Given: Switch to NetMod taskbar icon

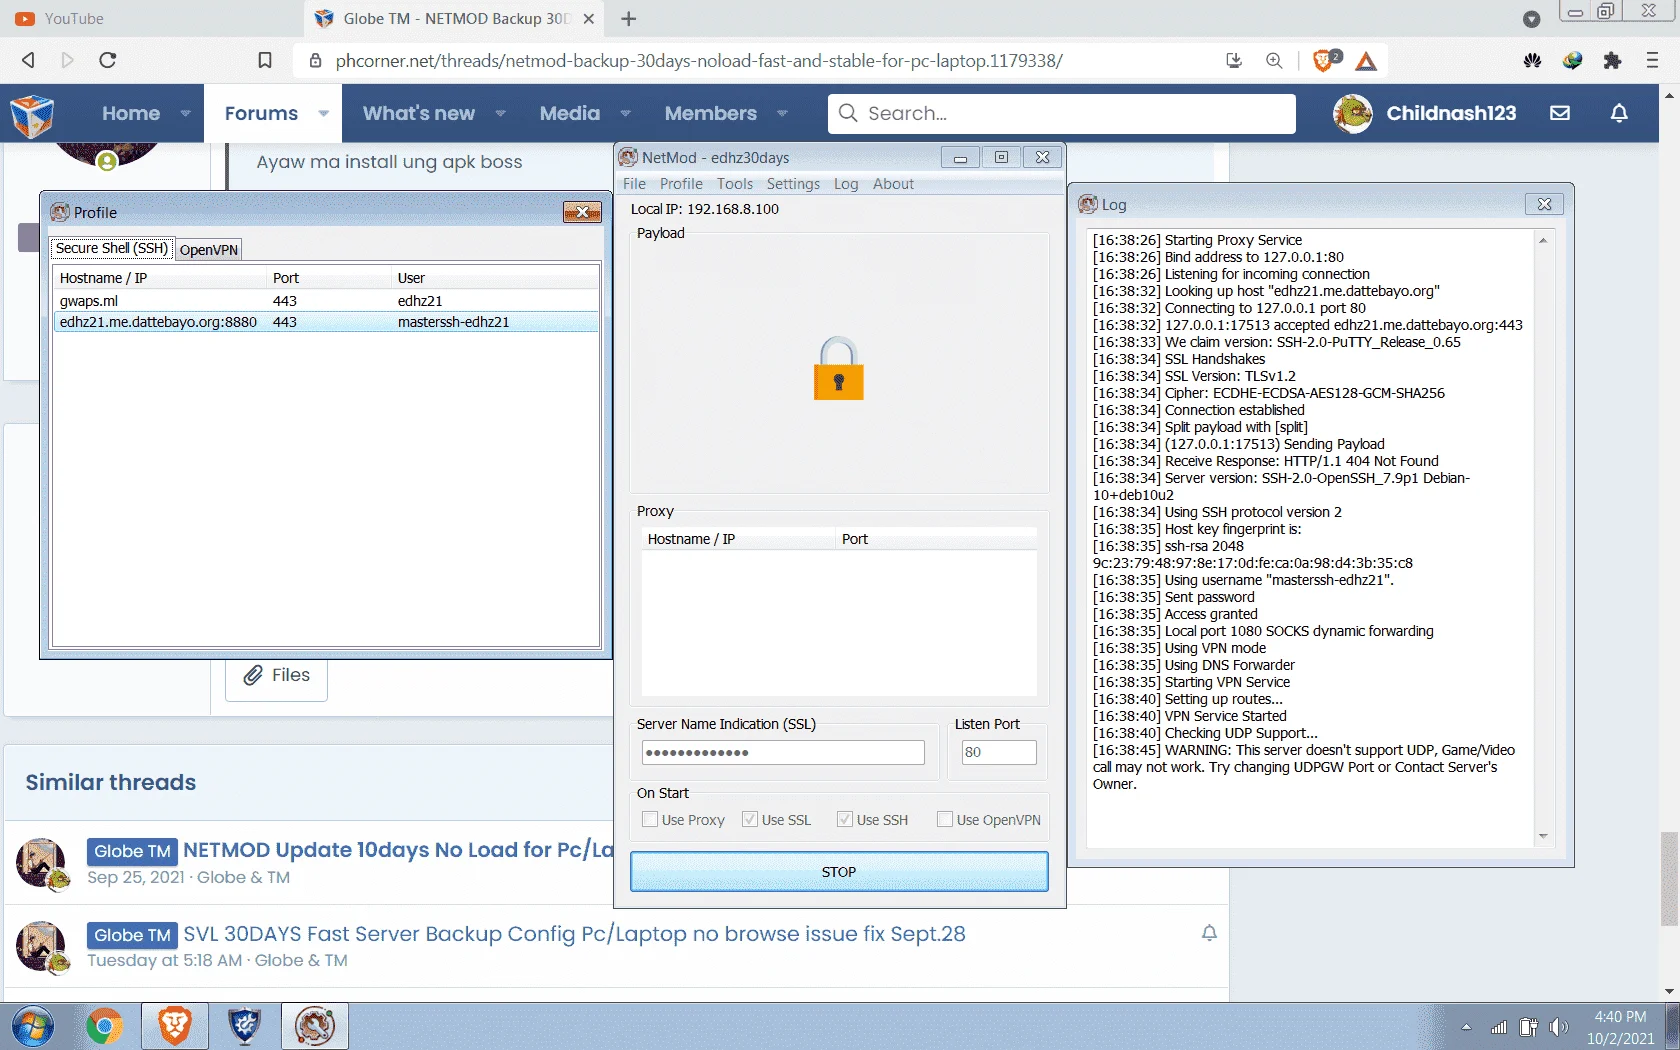Looking at the screenshot, I should 315,1026.
